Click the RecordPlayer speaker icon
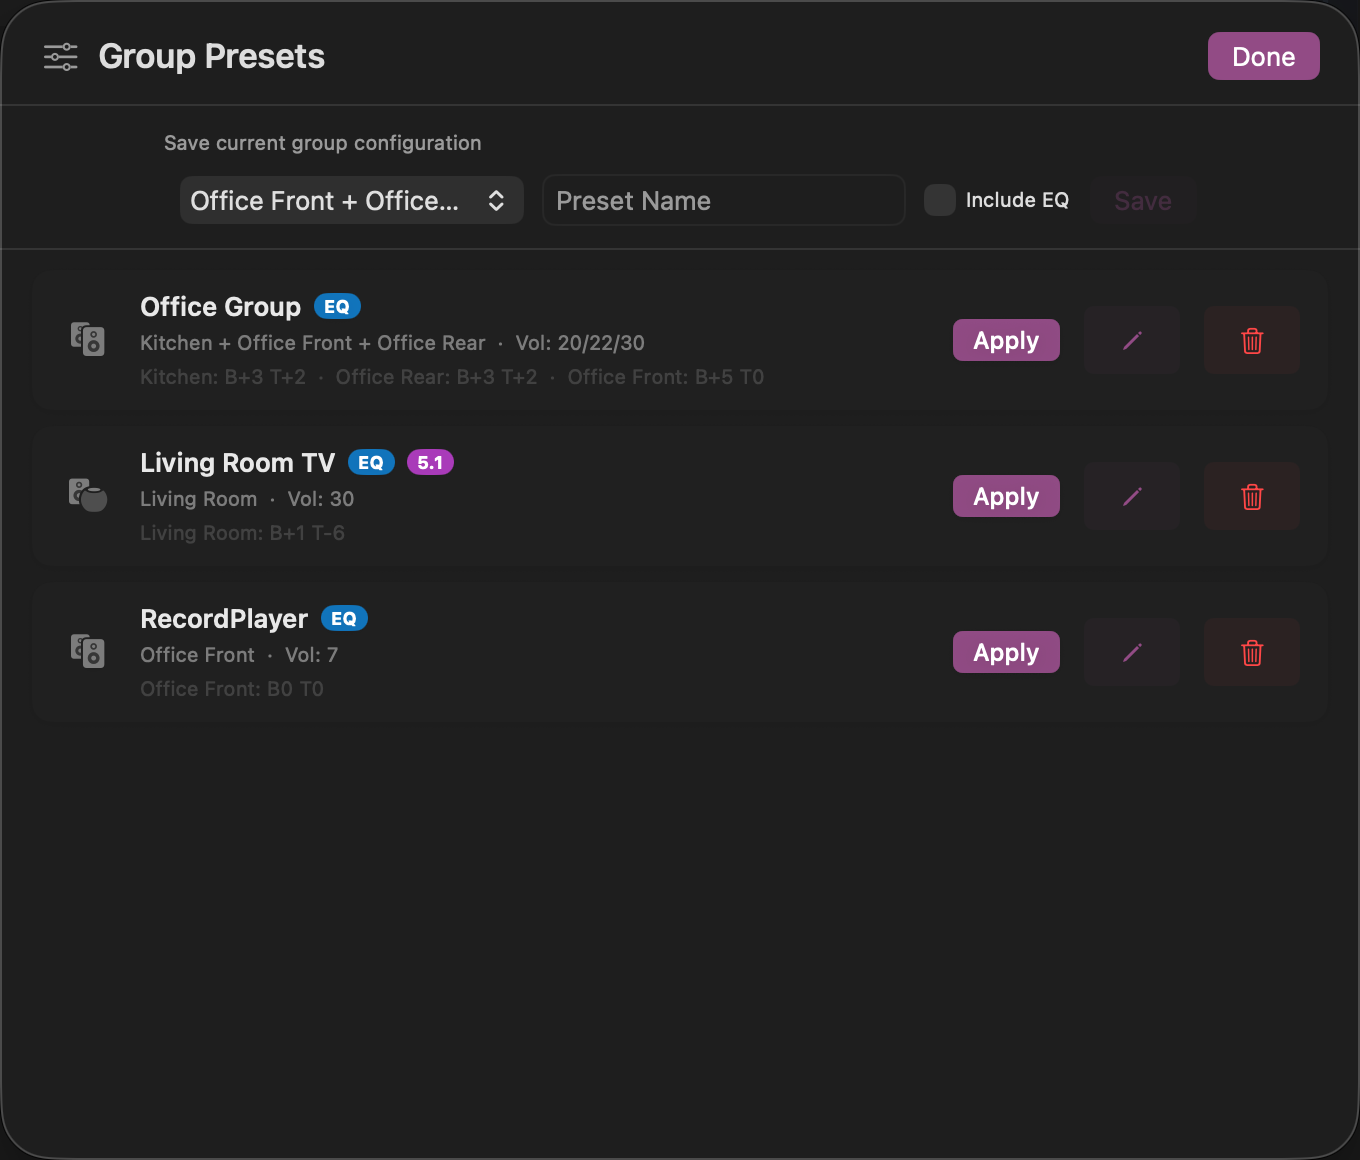 (x=88, y=651)
